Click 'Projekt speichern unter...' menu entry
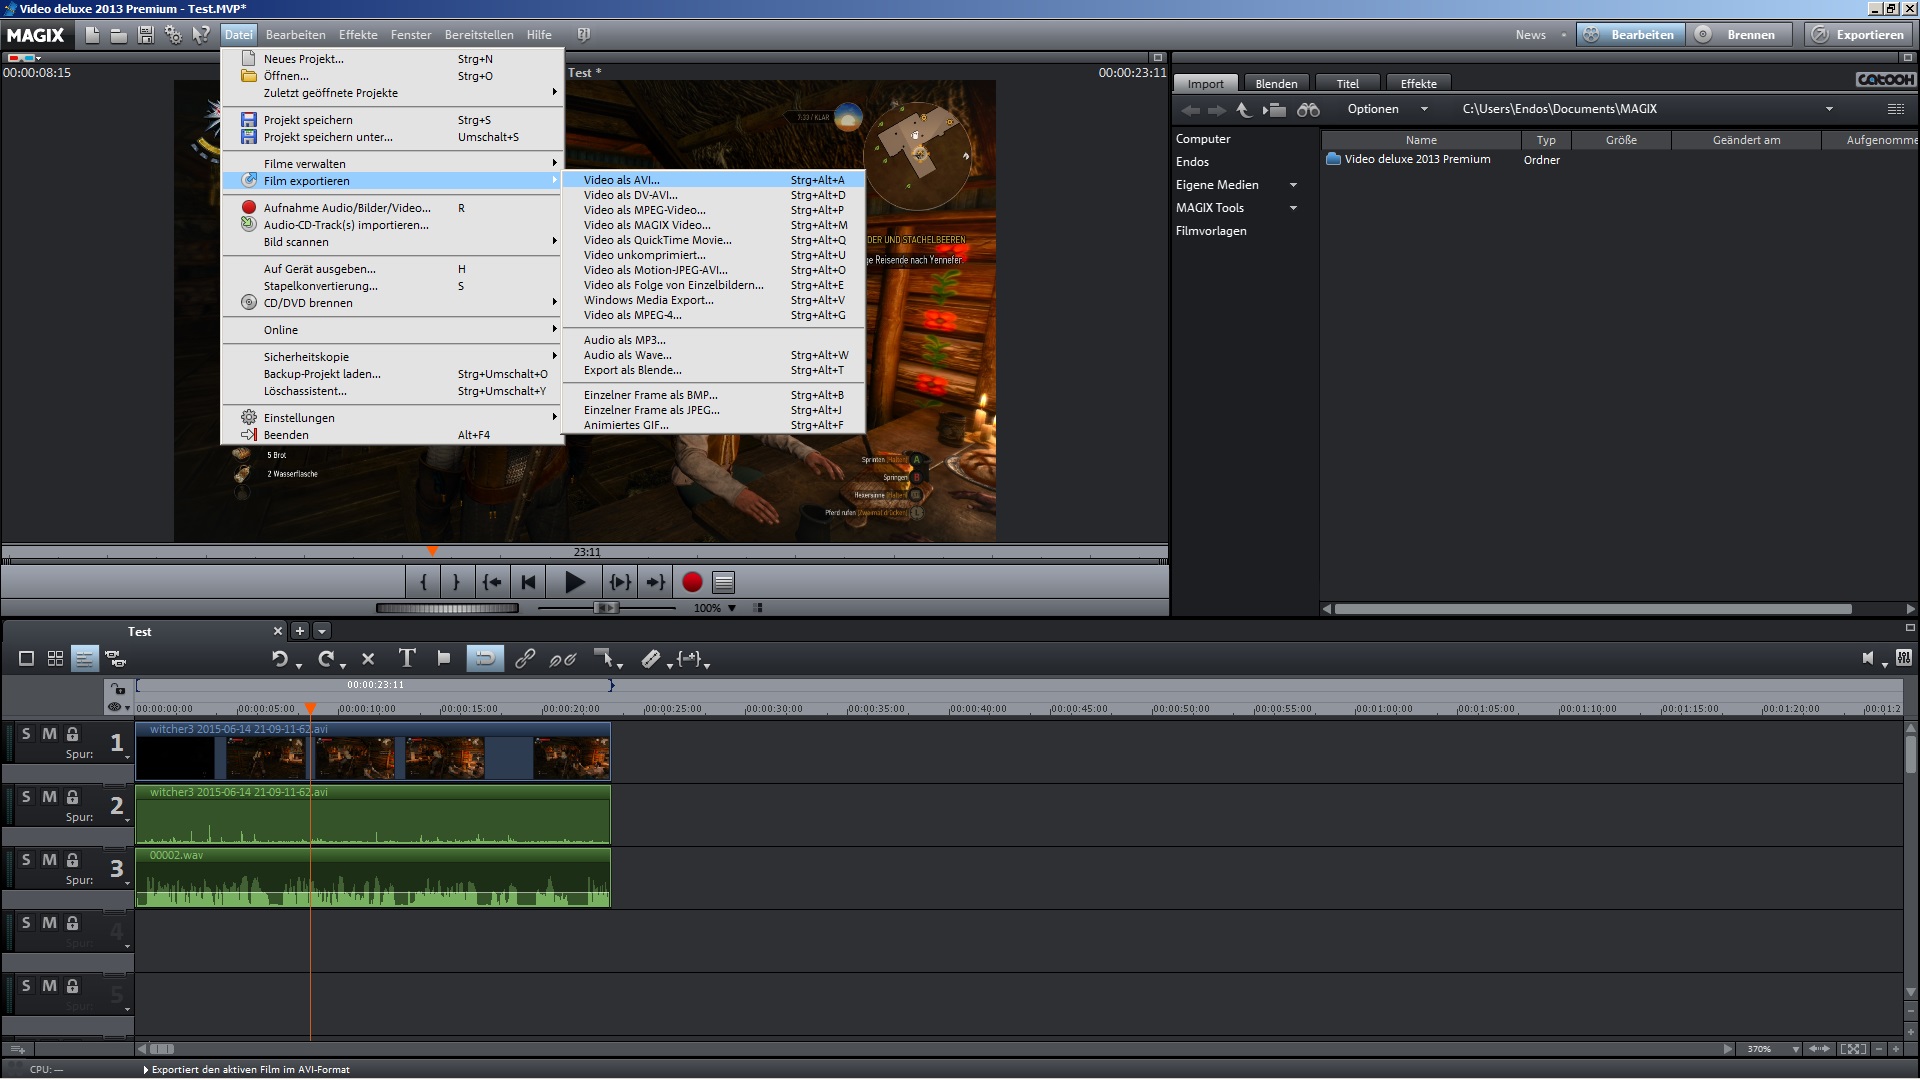Viewport: 1920px width, 1080px height. [x=391, y=137]
